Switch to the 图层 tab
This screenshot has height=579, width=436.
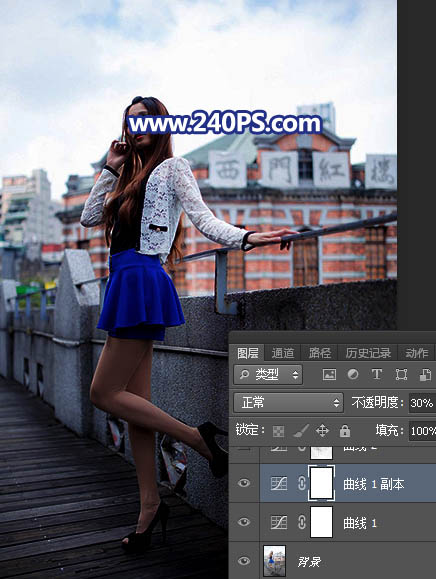[x=247, y=353]
